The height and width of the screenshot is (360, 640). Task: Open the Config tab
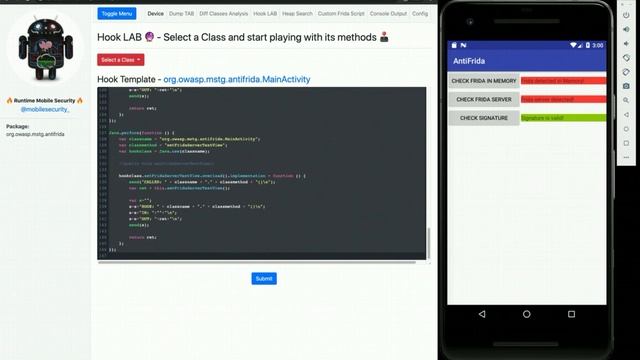(420, 13)
